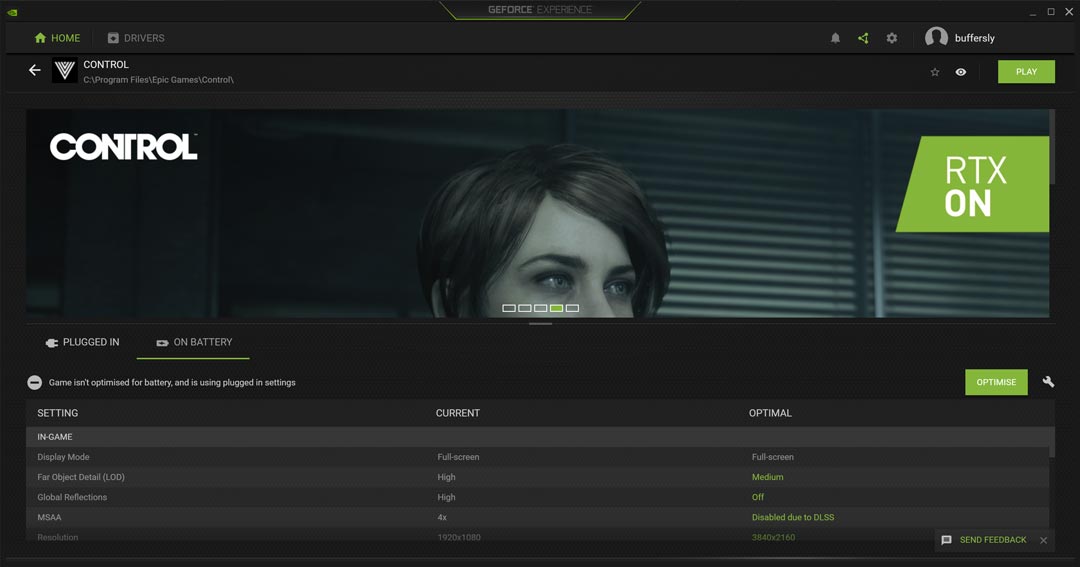The width and height of the screenshot is (1080, 567).
Task: Switch to the Home tab
Action: [57, 38]
